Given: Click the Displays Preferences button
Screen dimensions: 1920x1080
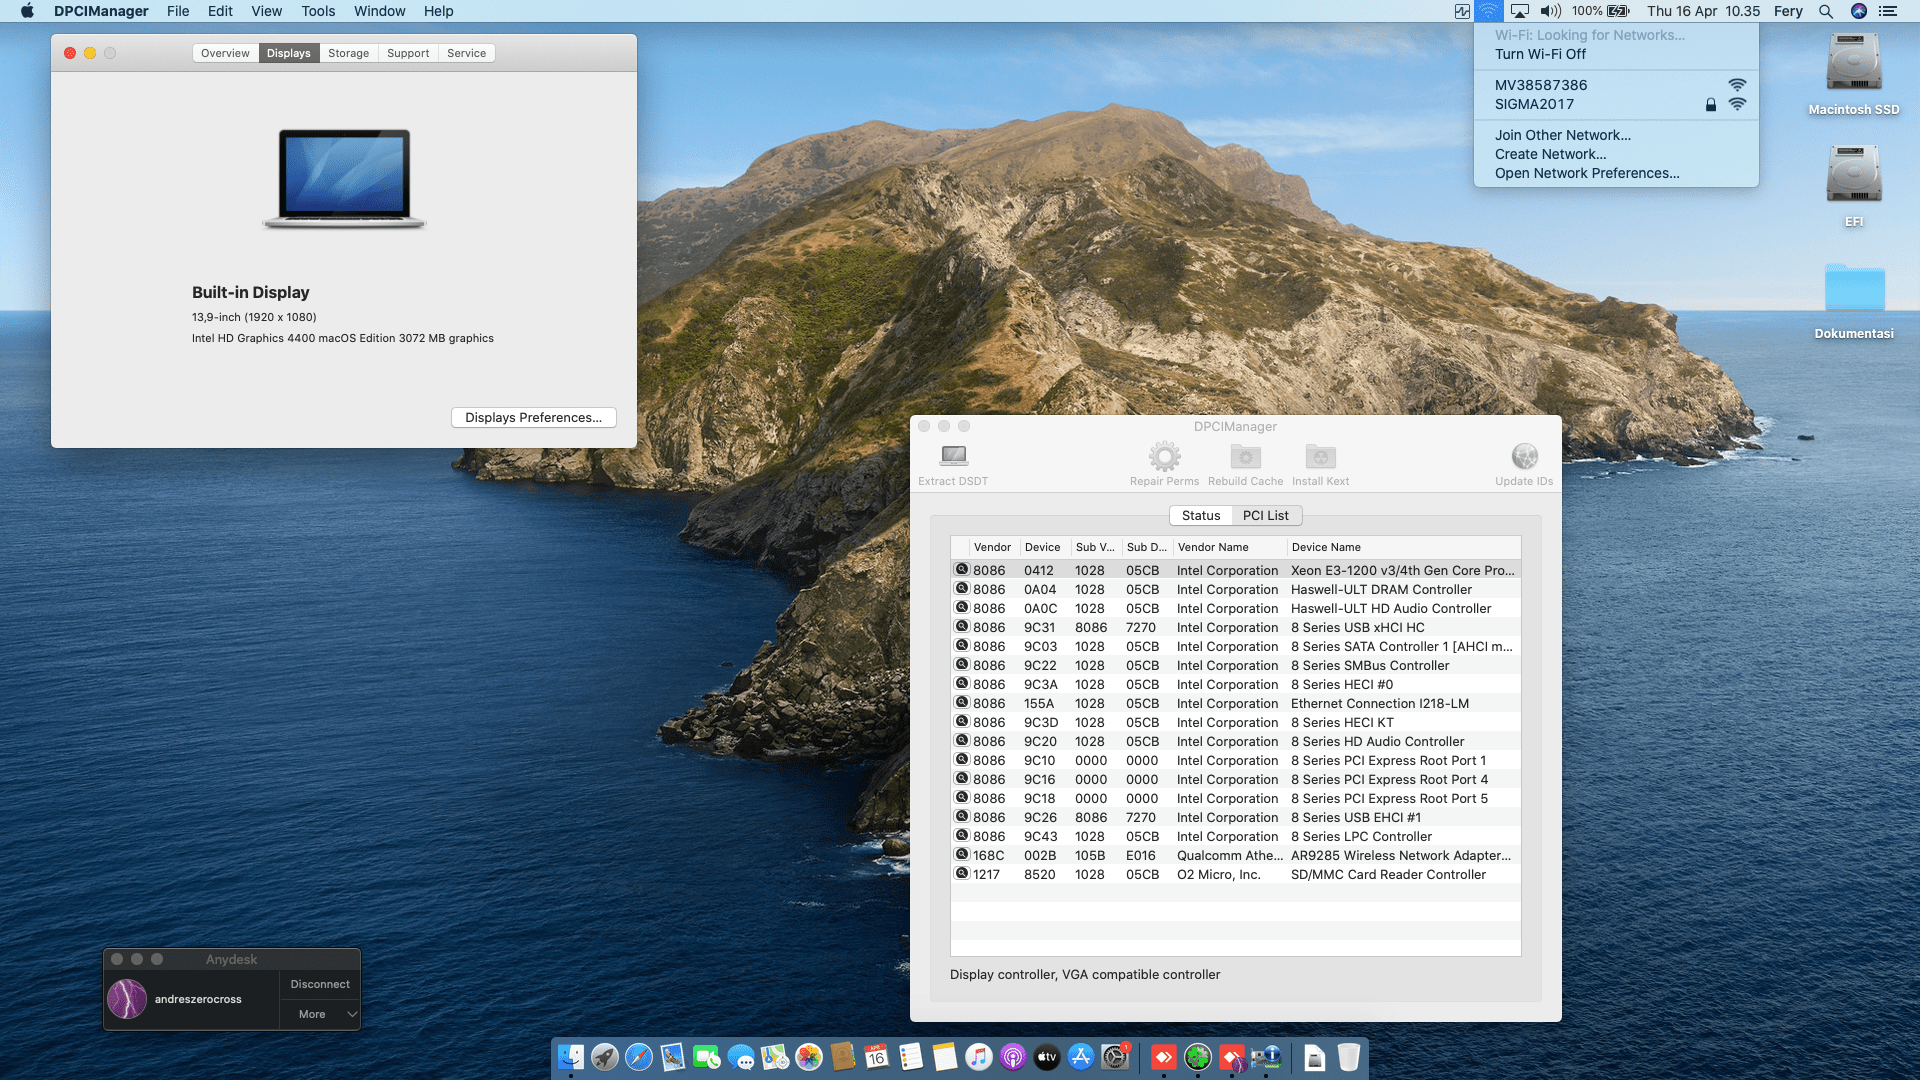Looking at the screenshot, I should tap(533, 417).
